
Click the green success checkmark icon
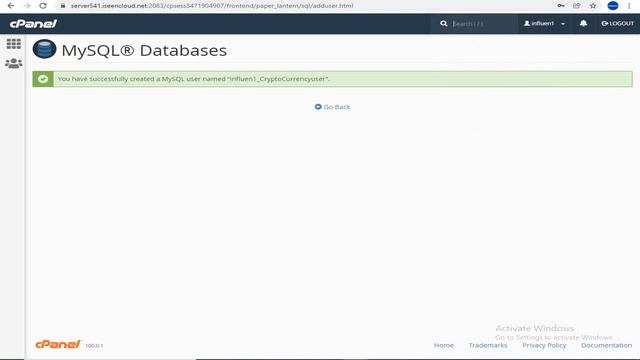coord(43,79)
